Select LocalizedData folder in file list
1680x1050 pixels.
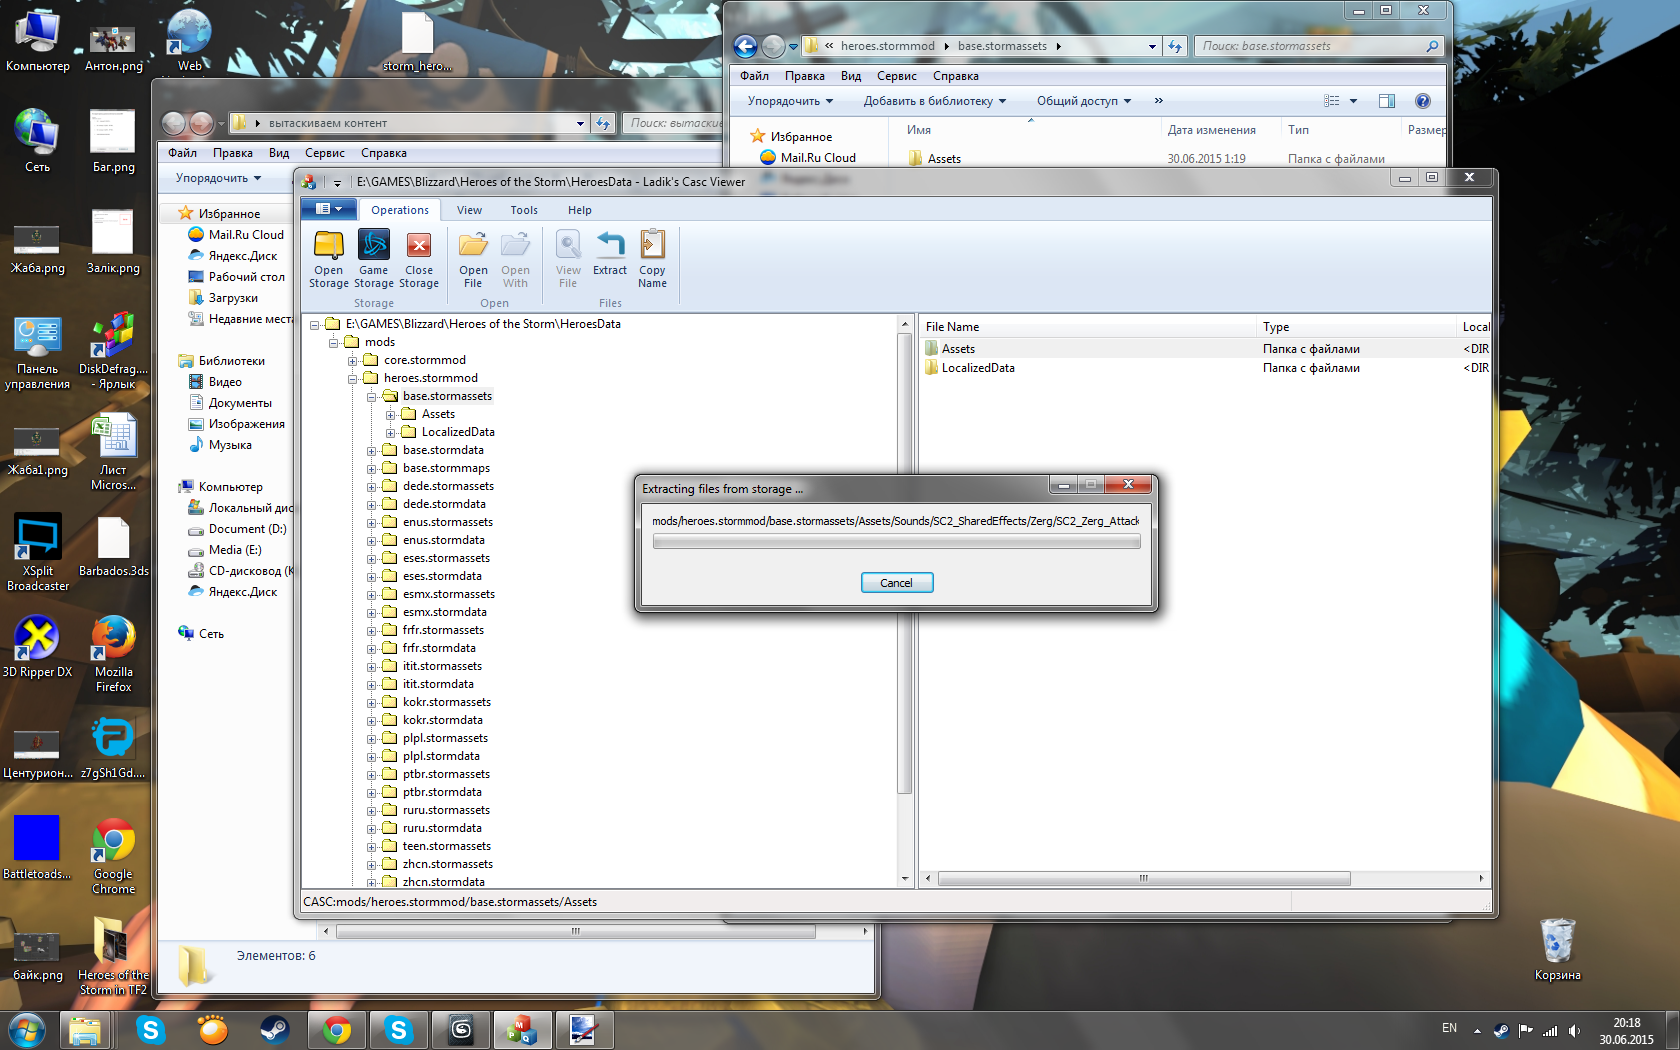[978, 368]
